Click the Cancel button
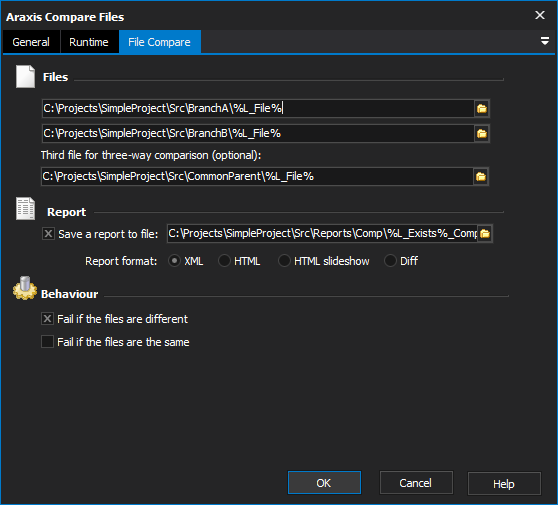558x505 pixels. [x=416, y=483]
